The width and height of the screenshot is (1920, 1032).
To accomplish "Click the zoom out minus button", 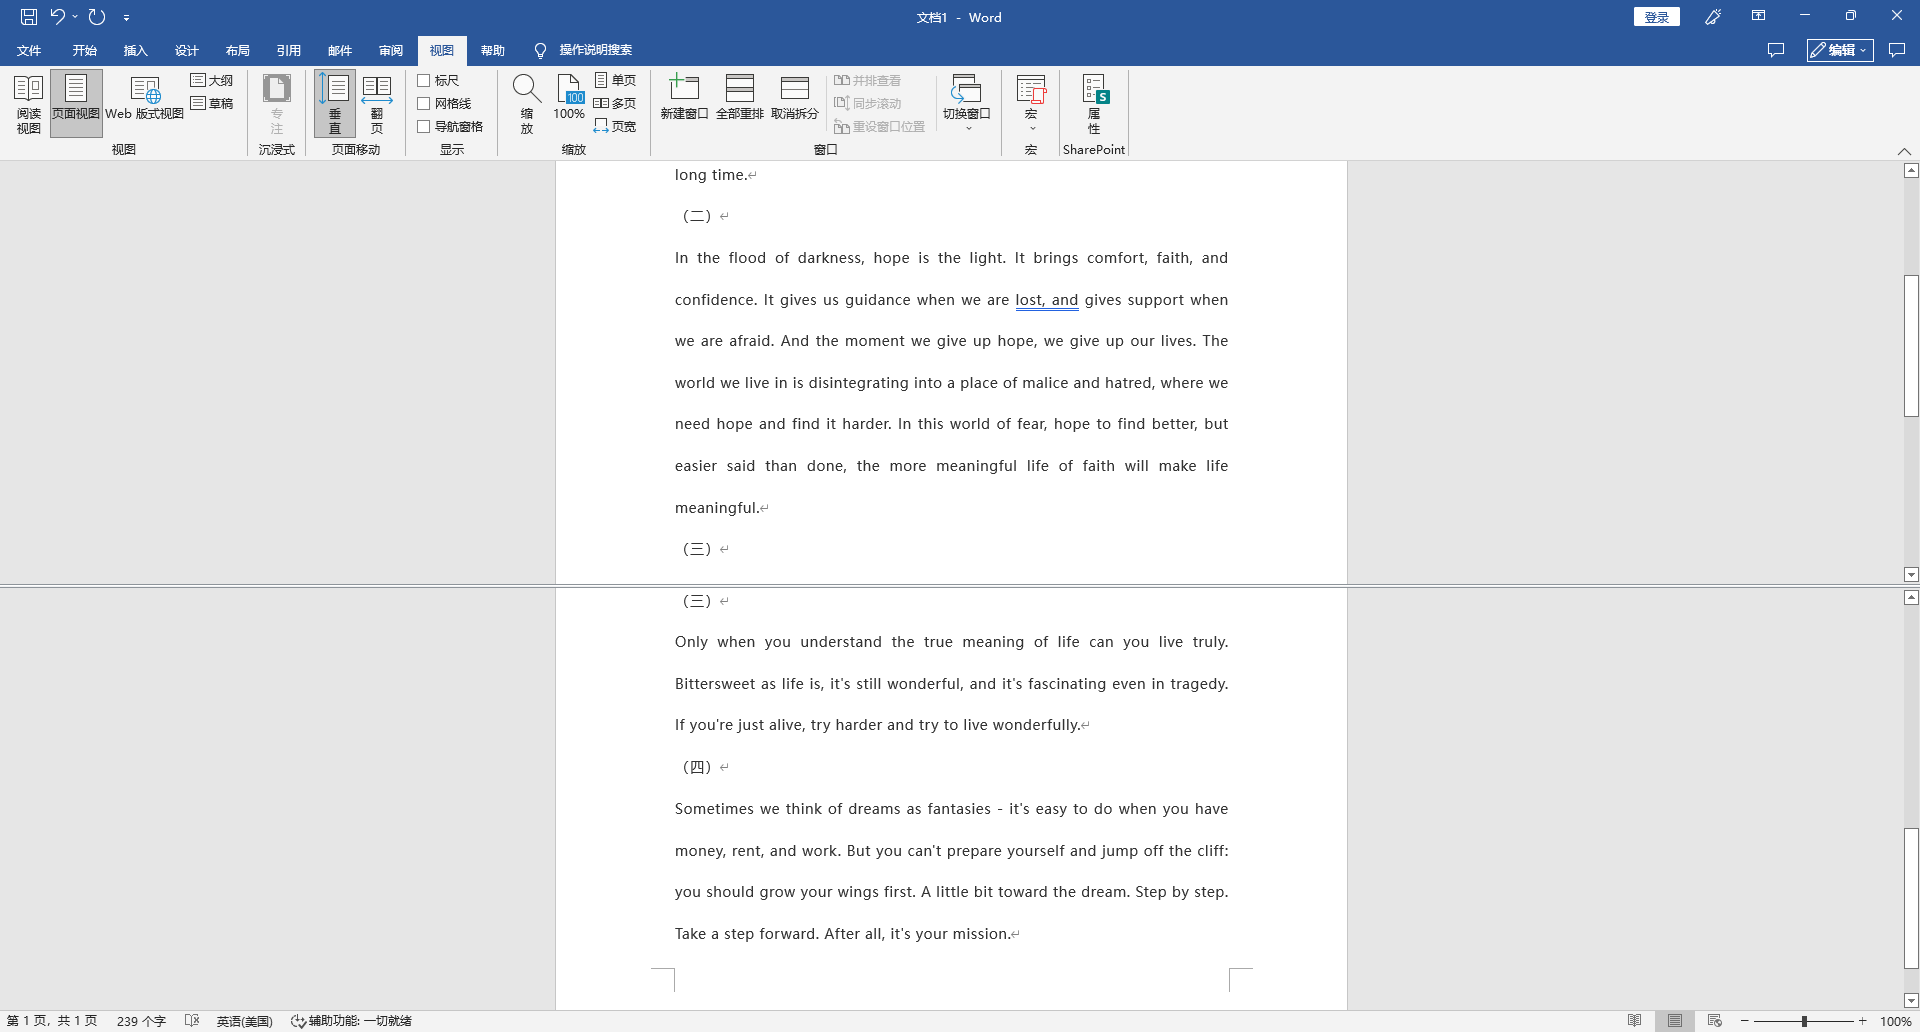I will (x=1745, y=1021).
